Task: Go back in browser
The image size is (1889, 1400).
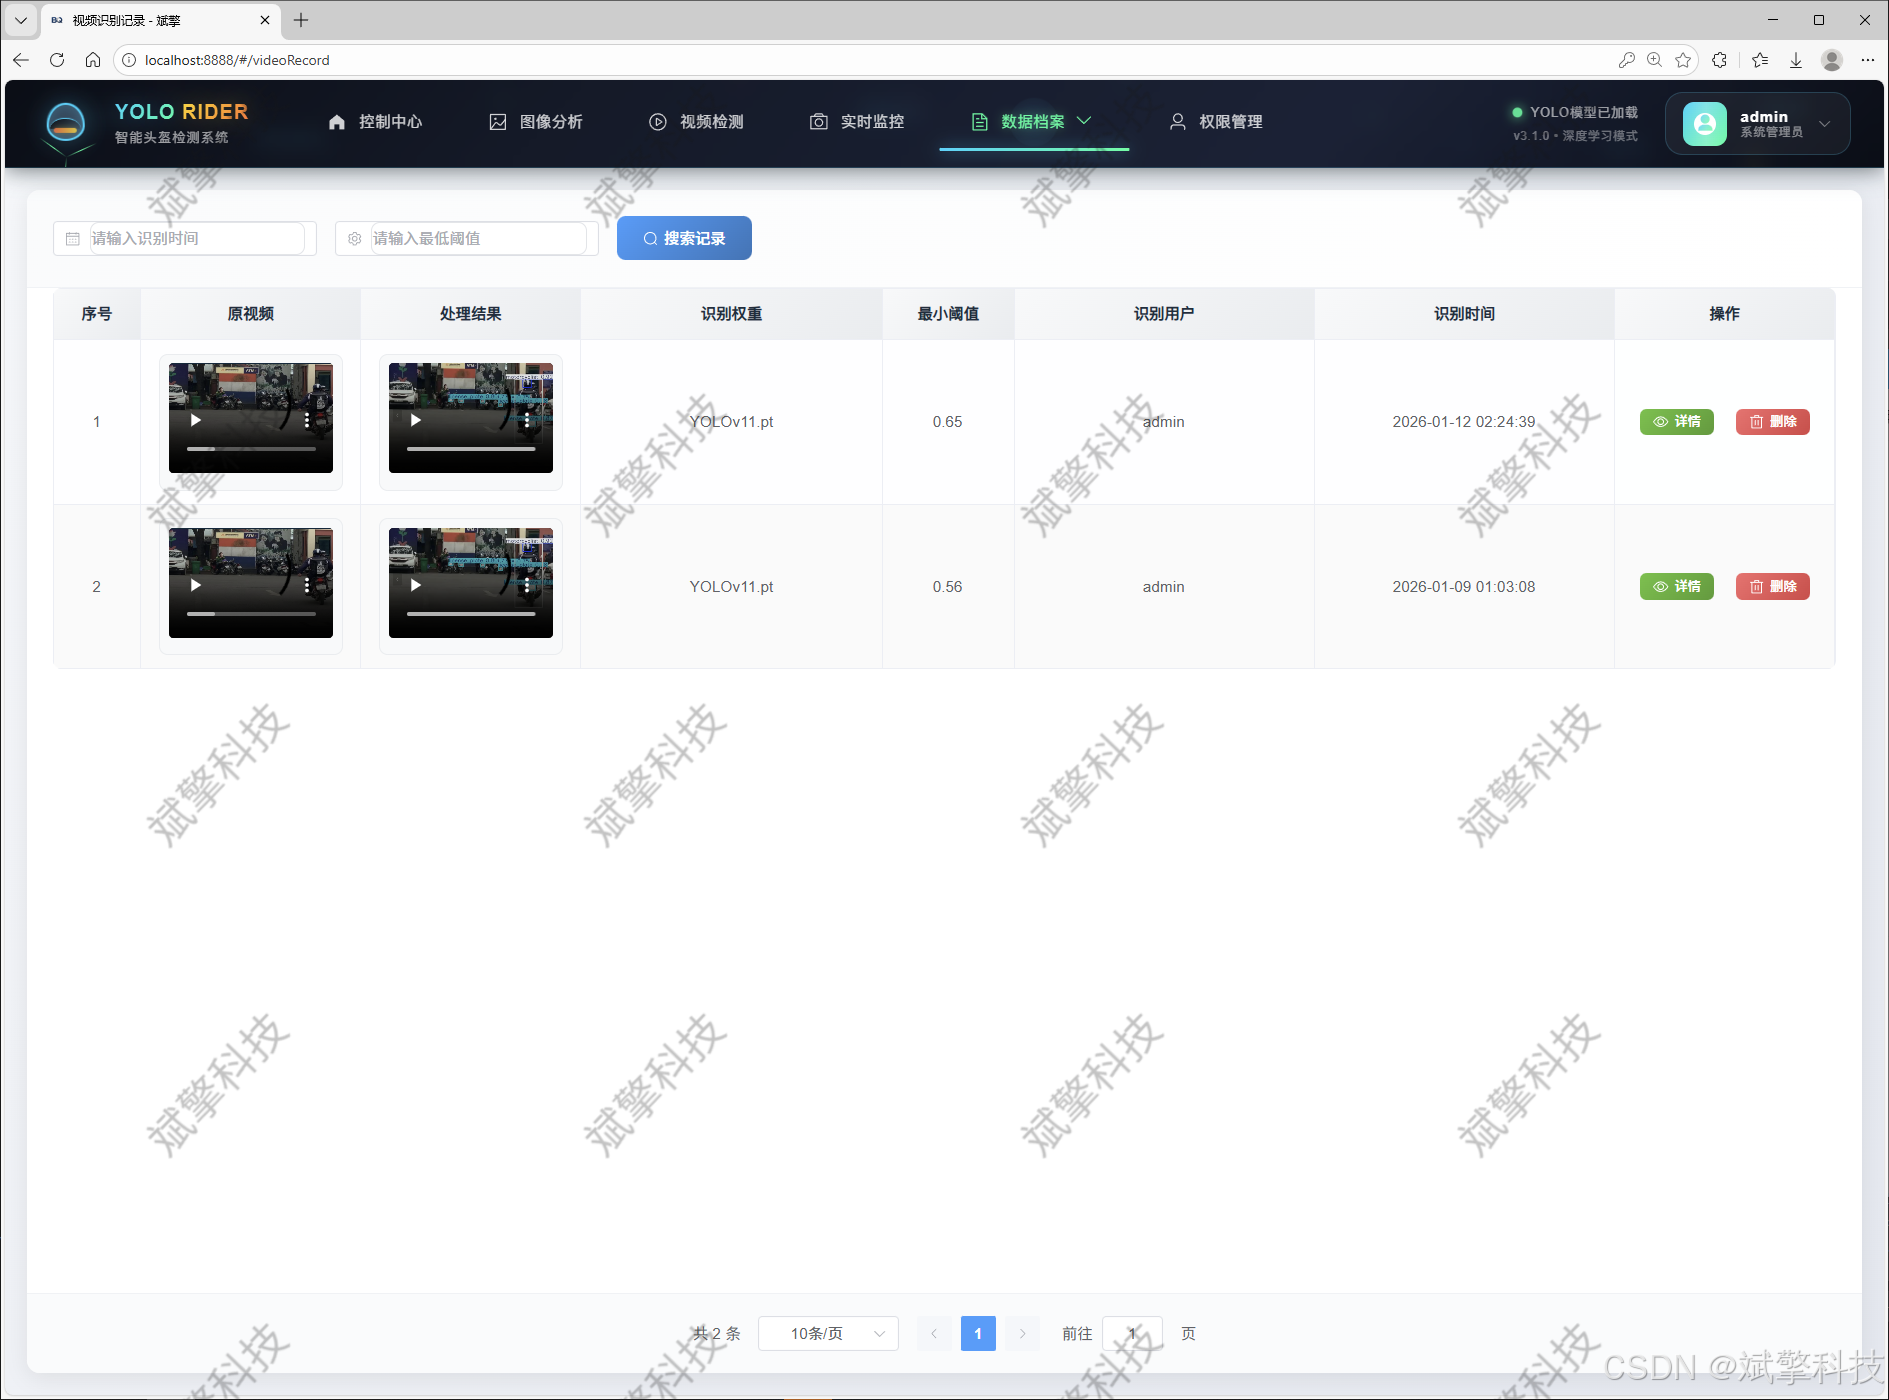Action: click(x=21, y=60)
